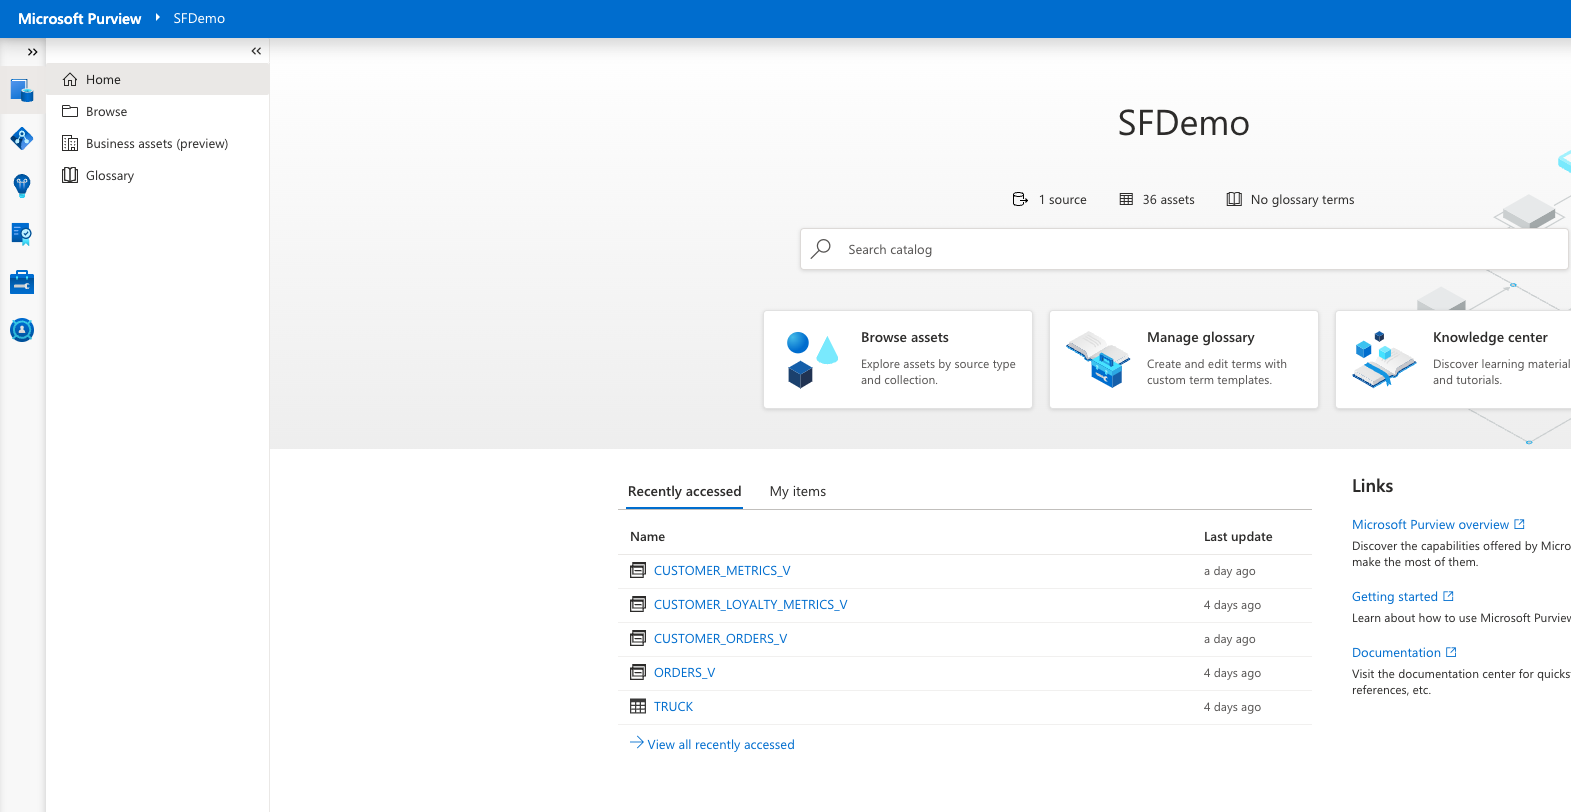Open the CUSTOMER_METRICS_V asset link
This screenshot has width=1571, height=812.
click(721, 571)
